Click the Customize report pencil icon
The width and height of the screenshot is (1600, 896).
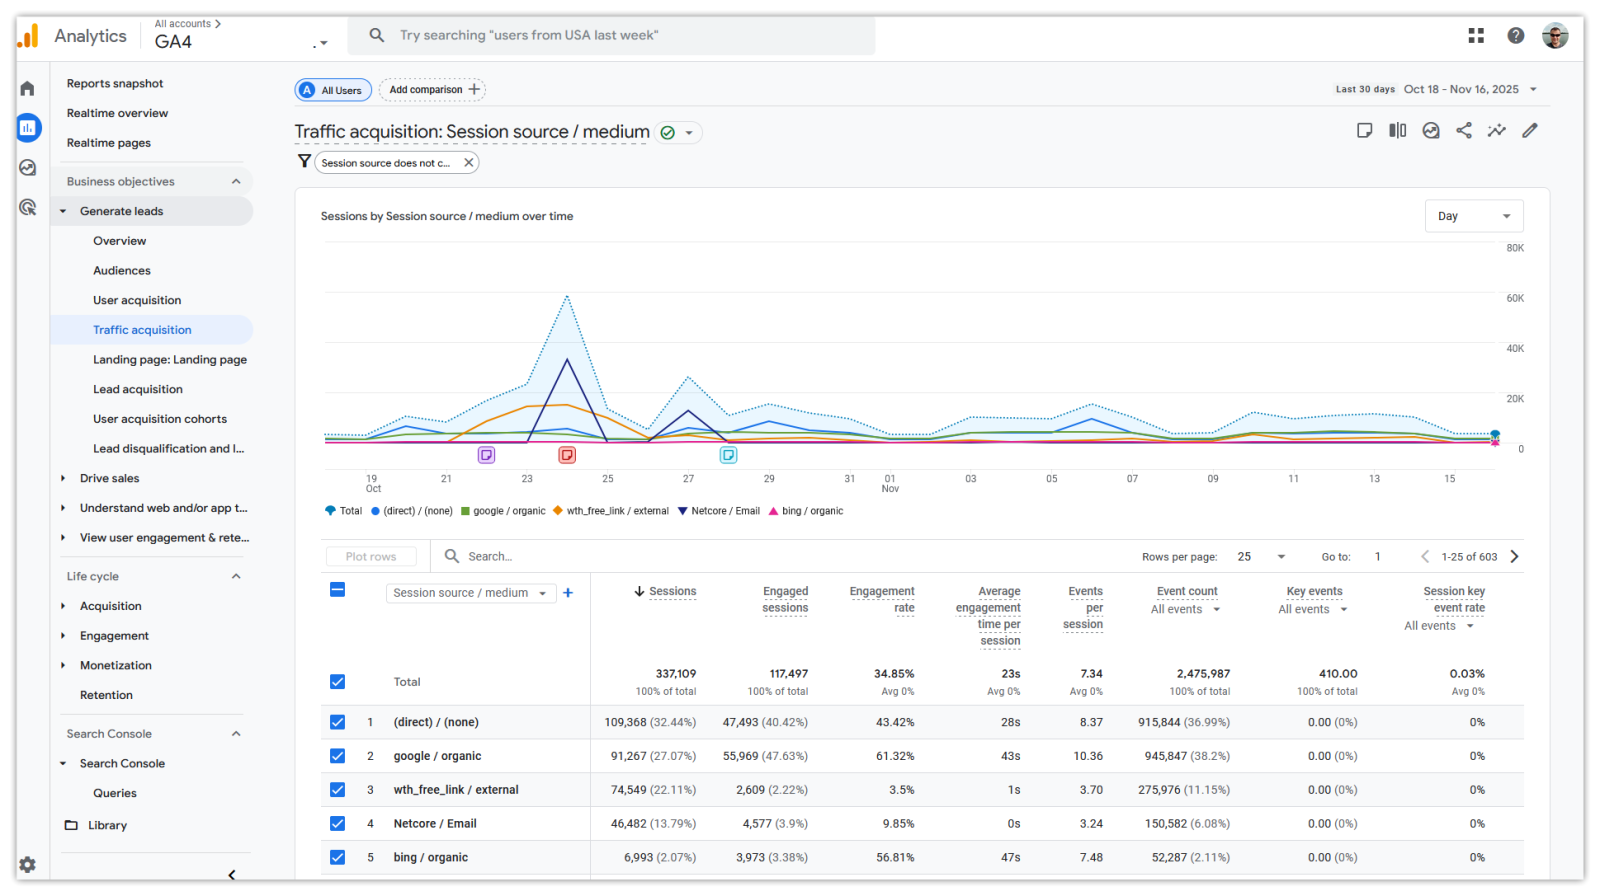coord(1529,131)
